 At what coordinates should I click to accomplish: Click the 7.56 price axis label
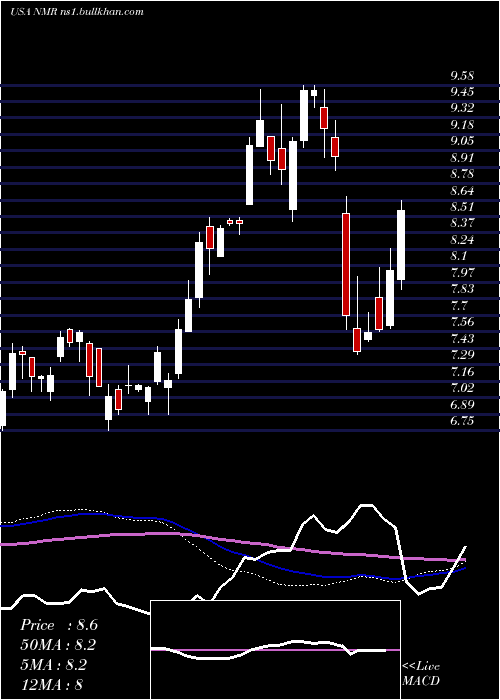click(462, 322)
